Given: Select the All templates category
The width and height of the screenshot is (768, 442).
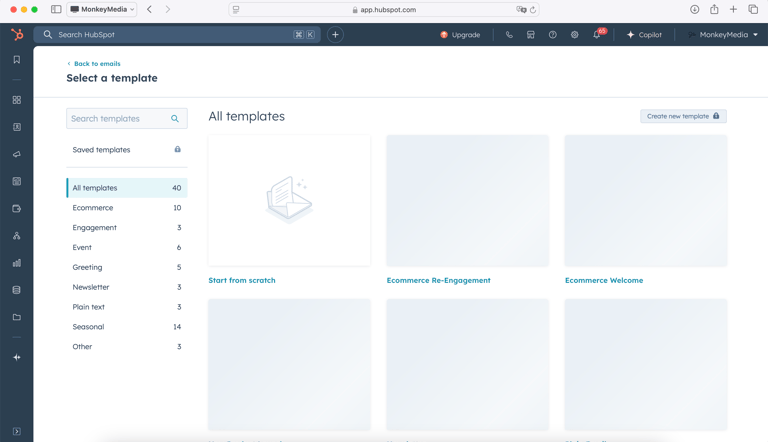Looking at the screenshot, I should coord(127,188).
